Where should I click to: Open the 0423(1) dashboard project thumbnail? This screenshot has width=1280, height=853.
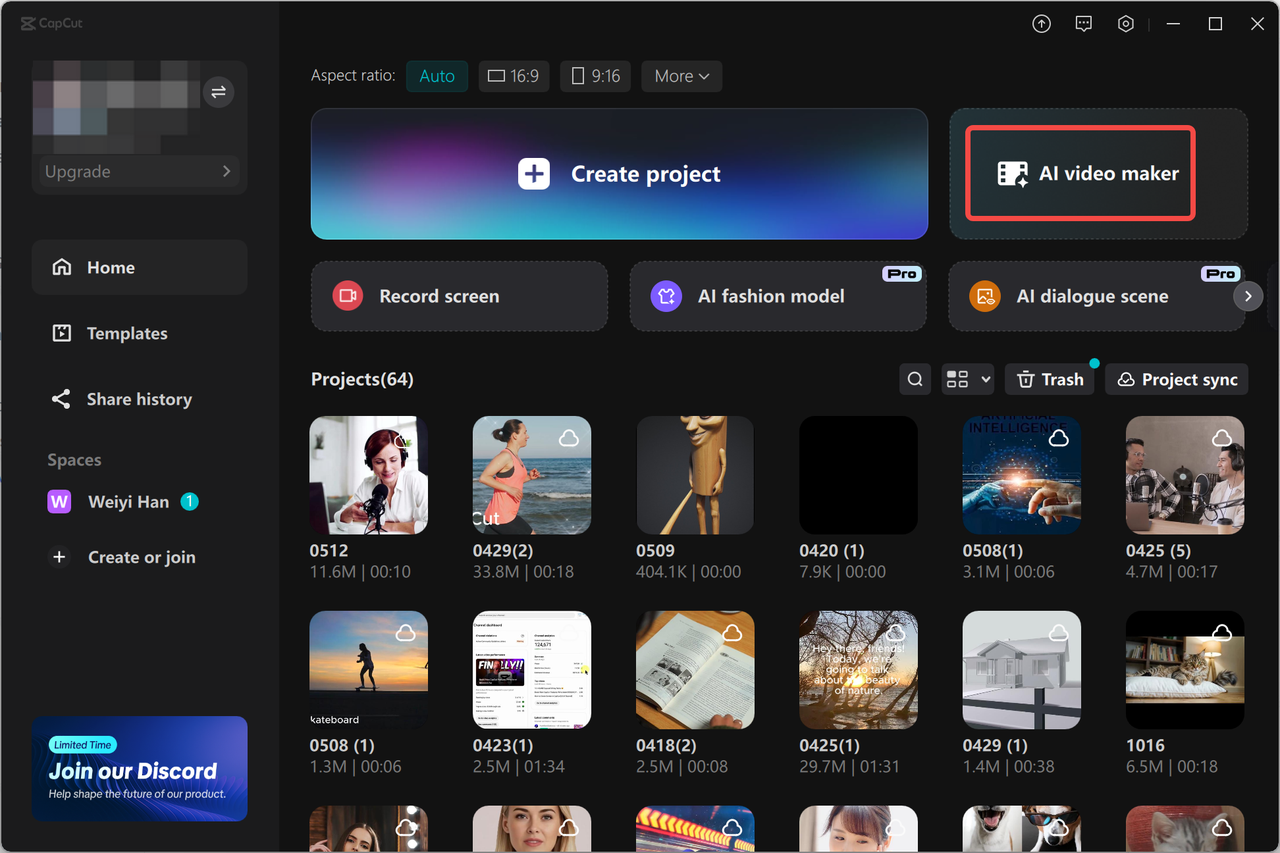coord(532,670)
